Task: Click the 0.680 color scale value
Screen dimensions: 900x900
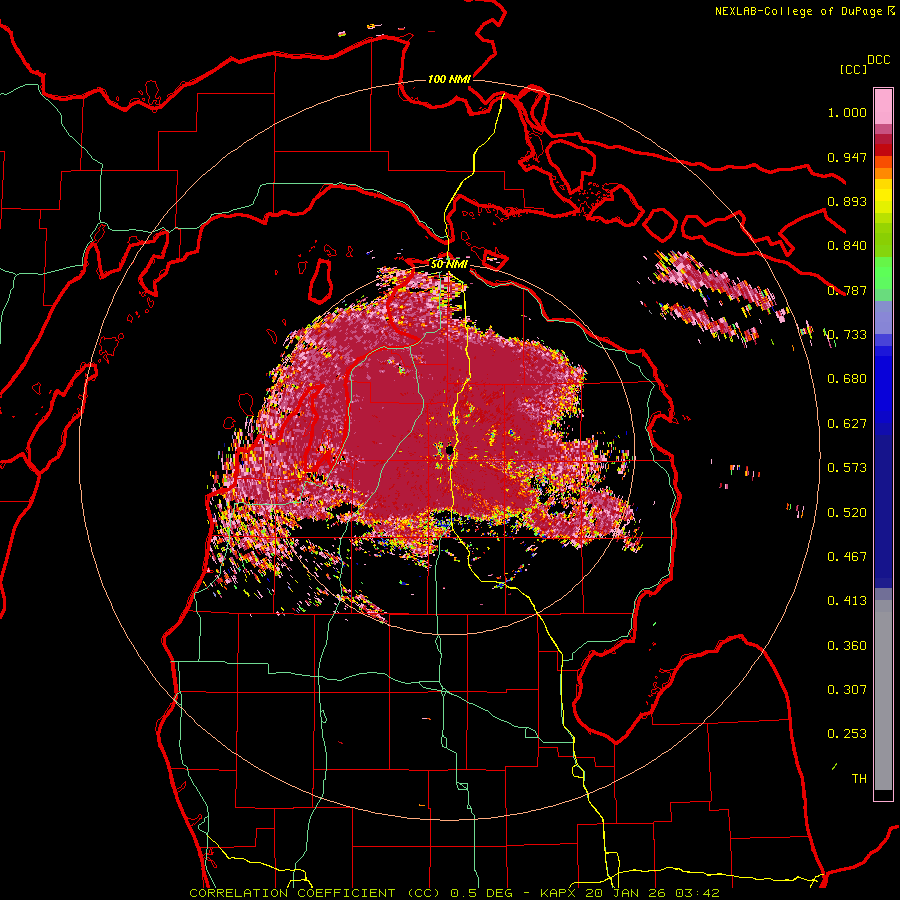Action: tap(847, 379)
